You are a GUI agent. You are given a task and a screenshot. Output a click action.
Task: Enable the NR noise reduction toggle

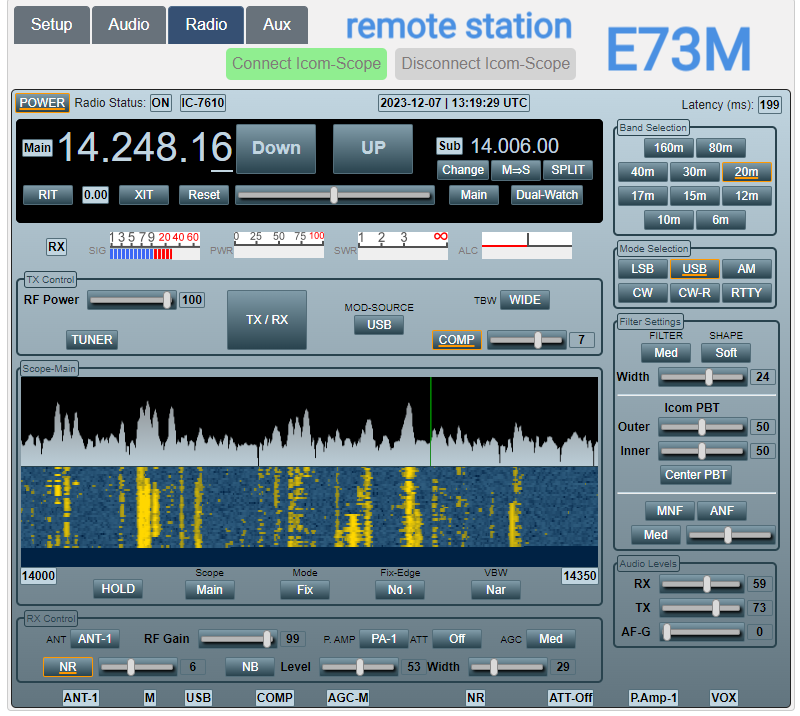tap(67, 667)
